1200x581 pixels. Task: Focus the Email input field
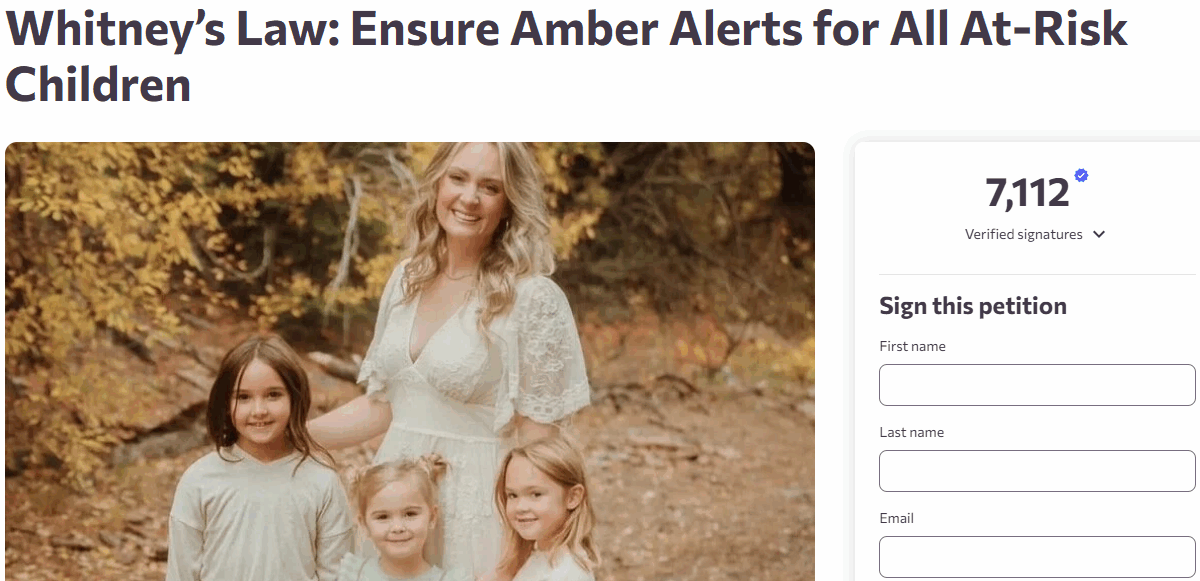1037,557
